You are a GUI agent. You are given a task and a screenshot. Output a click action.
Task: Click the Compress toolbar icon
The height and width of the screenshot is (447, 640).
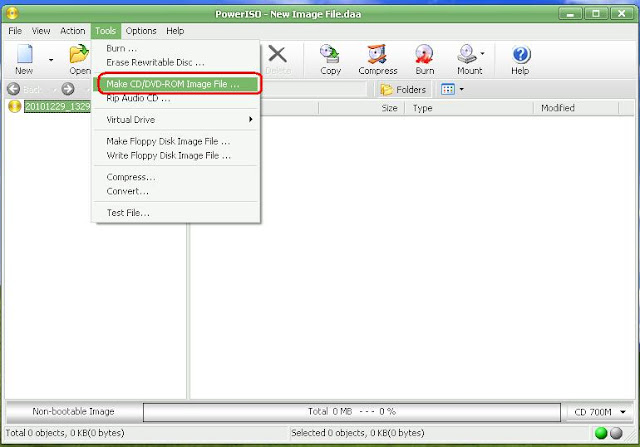[377, 54]
